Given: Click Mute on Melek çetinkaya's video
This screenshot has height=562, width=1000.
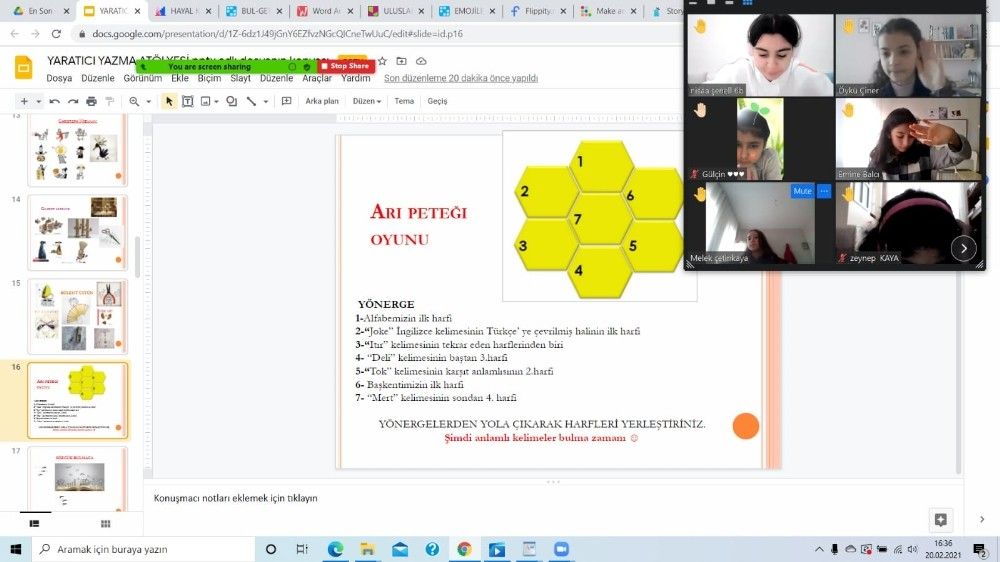Looking at the screenshot, I should pyautogui.click(x=802, y=191).
